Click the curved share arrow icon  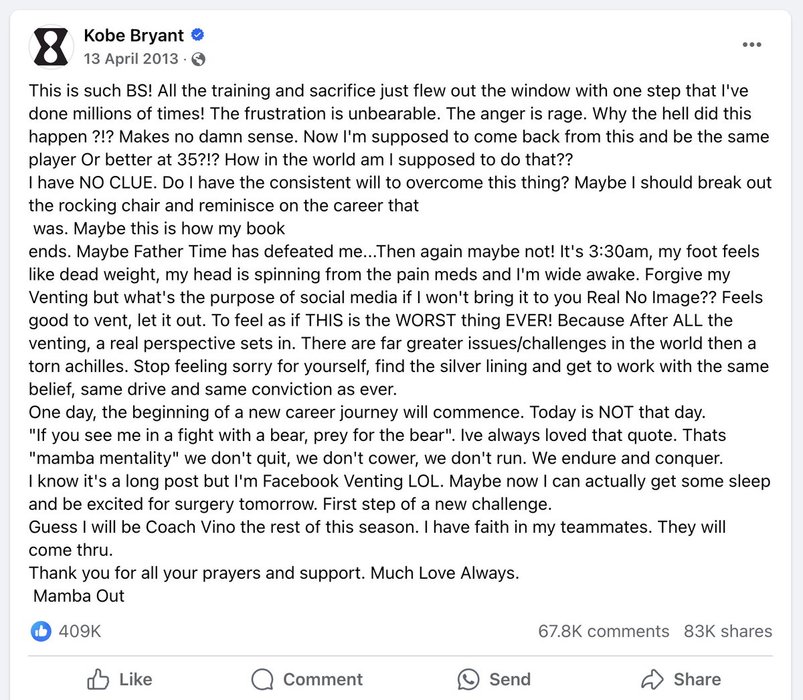click(652, 679)
